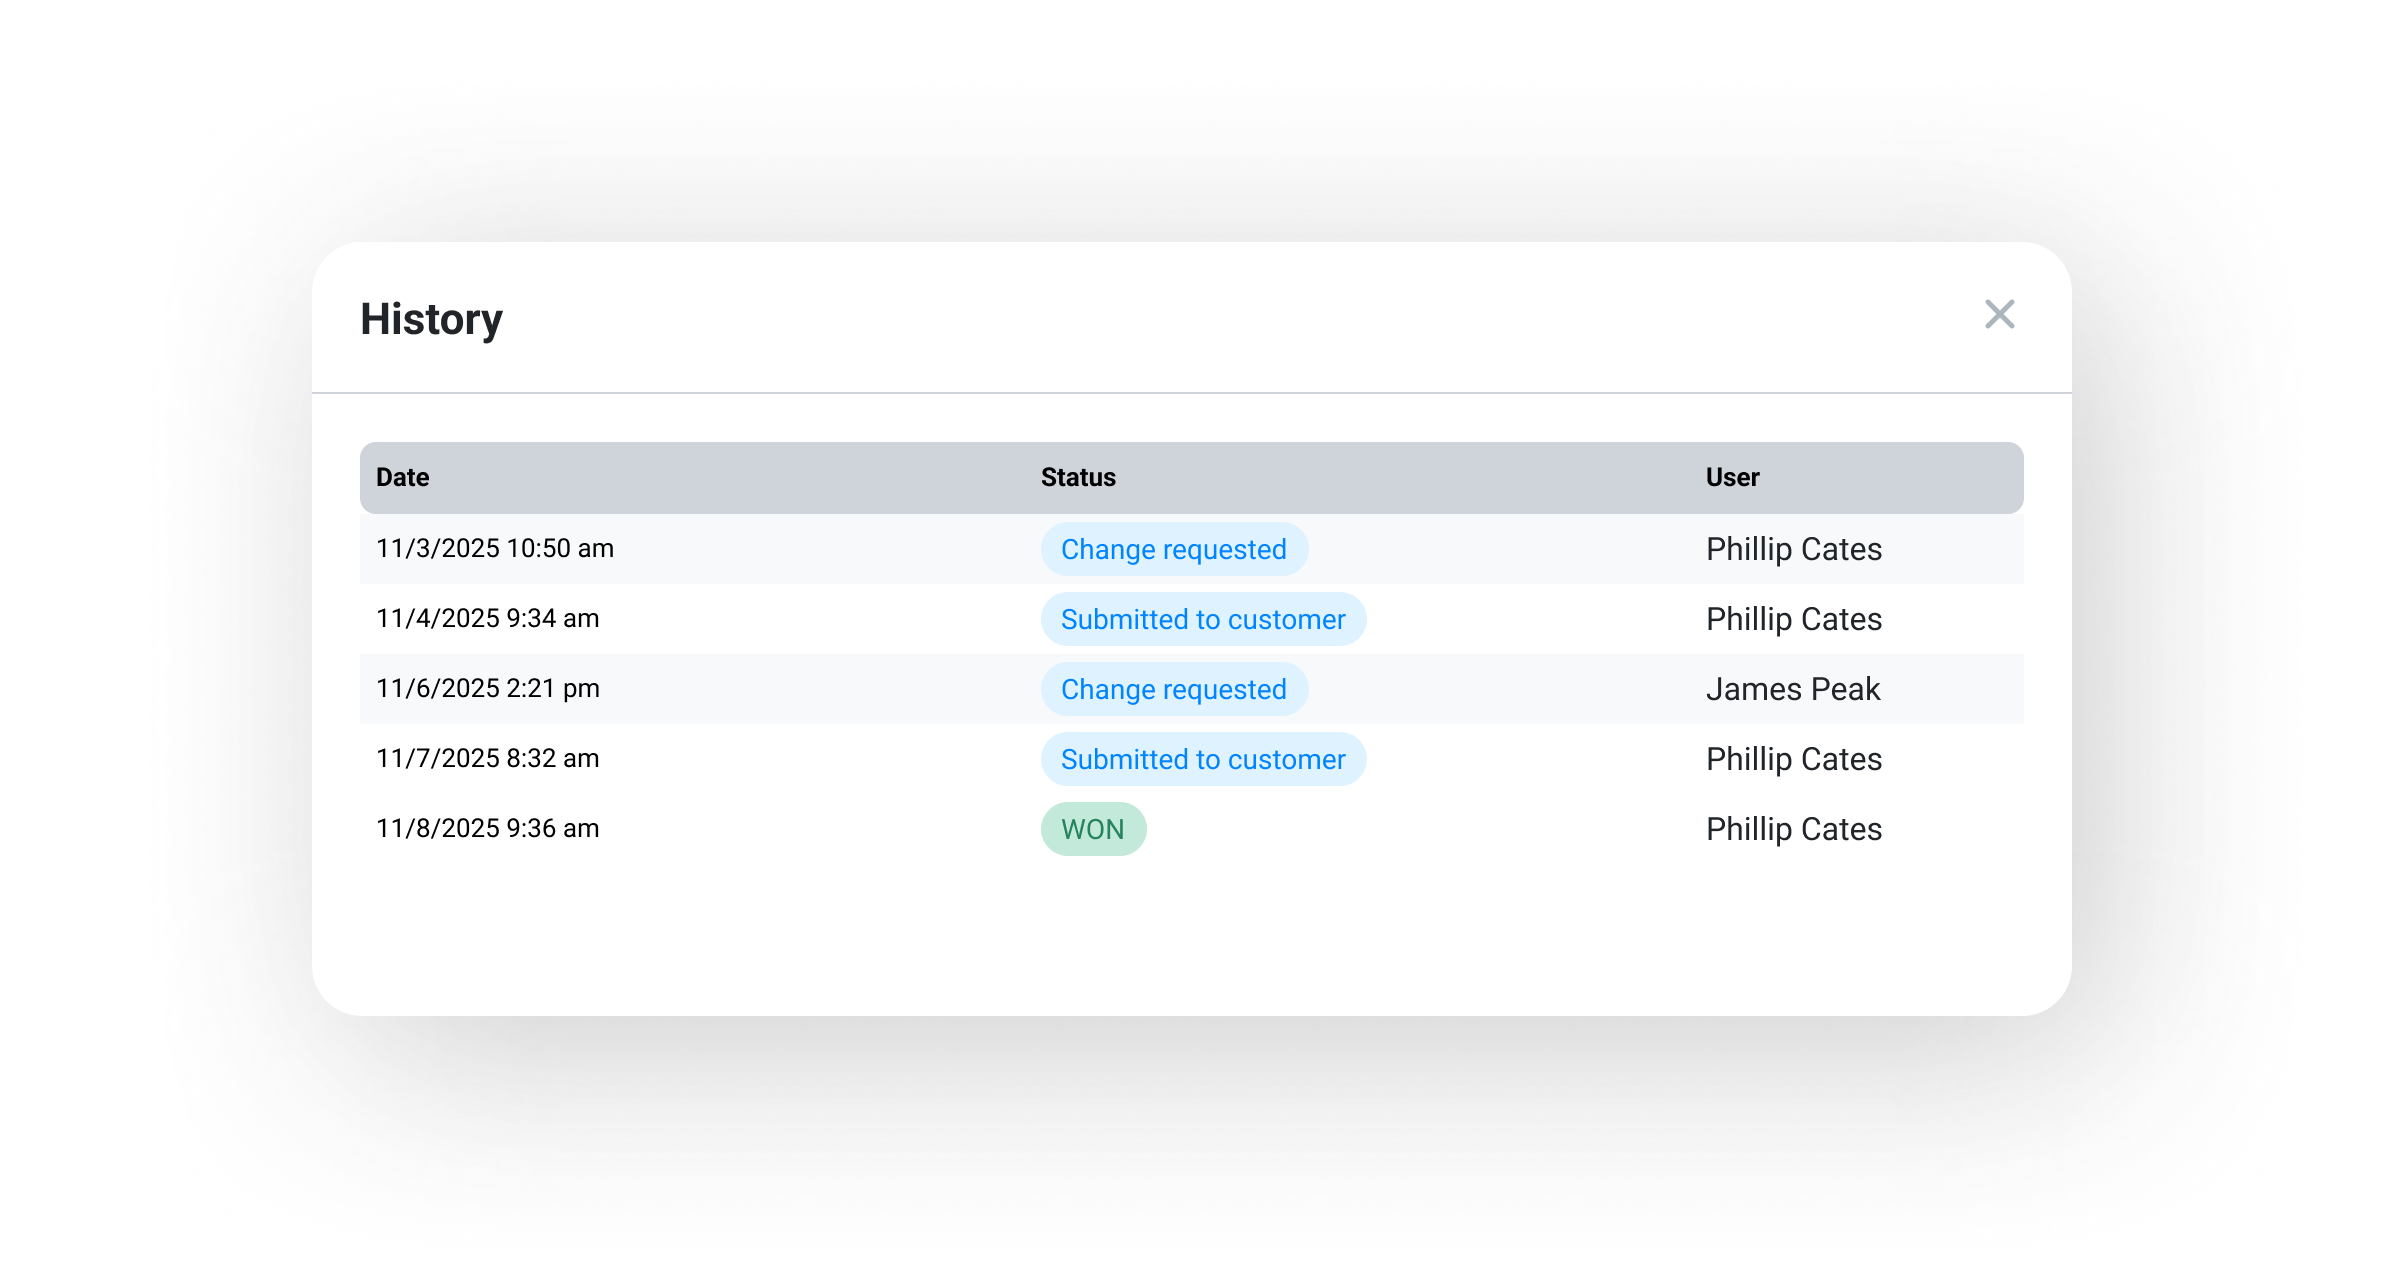2386x1270 pixels.
Task: Select Submitted to customer badge on 11/7/2025
Action: click(x=1202, y=759)
